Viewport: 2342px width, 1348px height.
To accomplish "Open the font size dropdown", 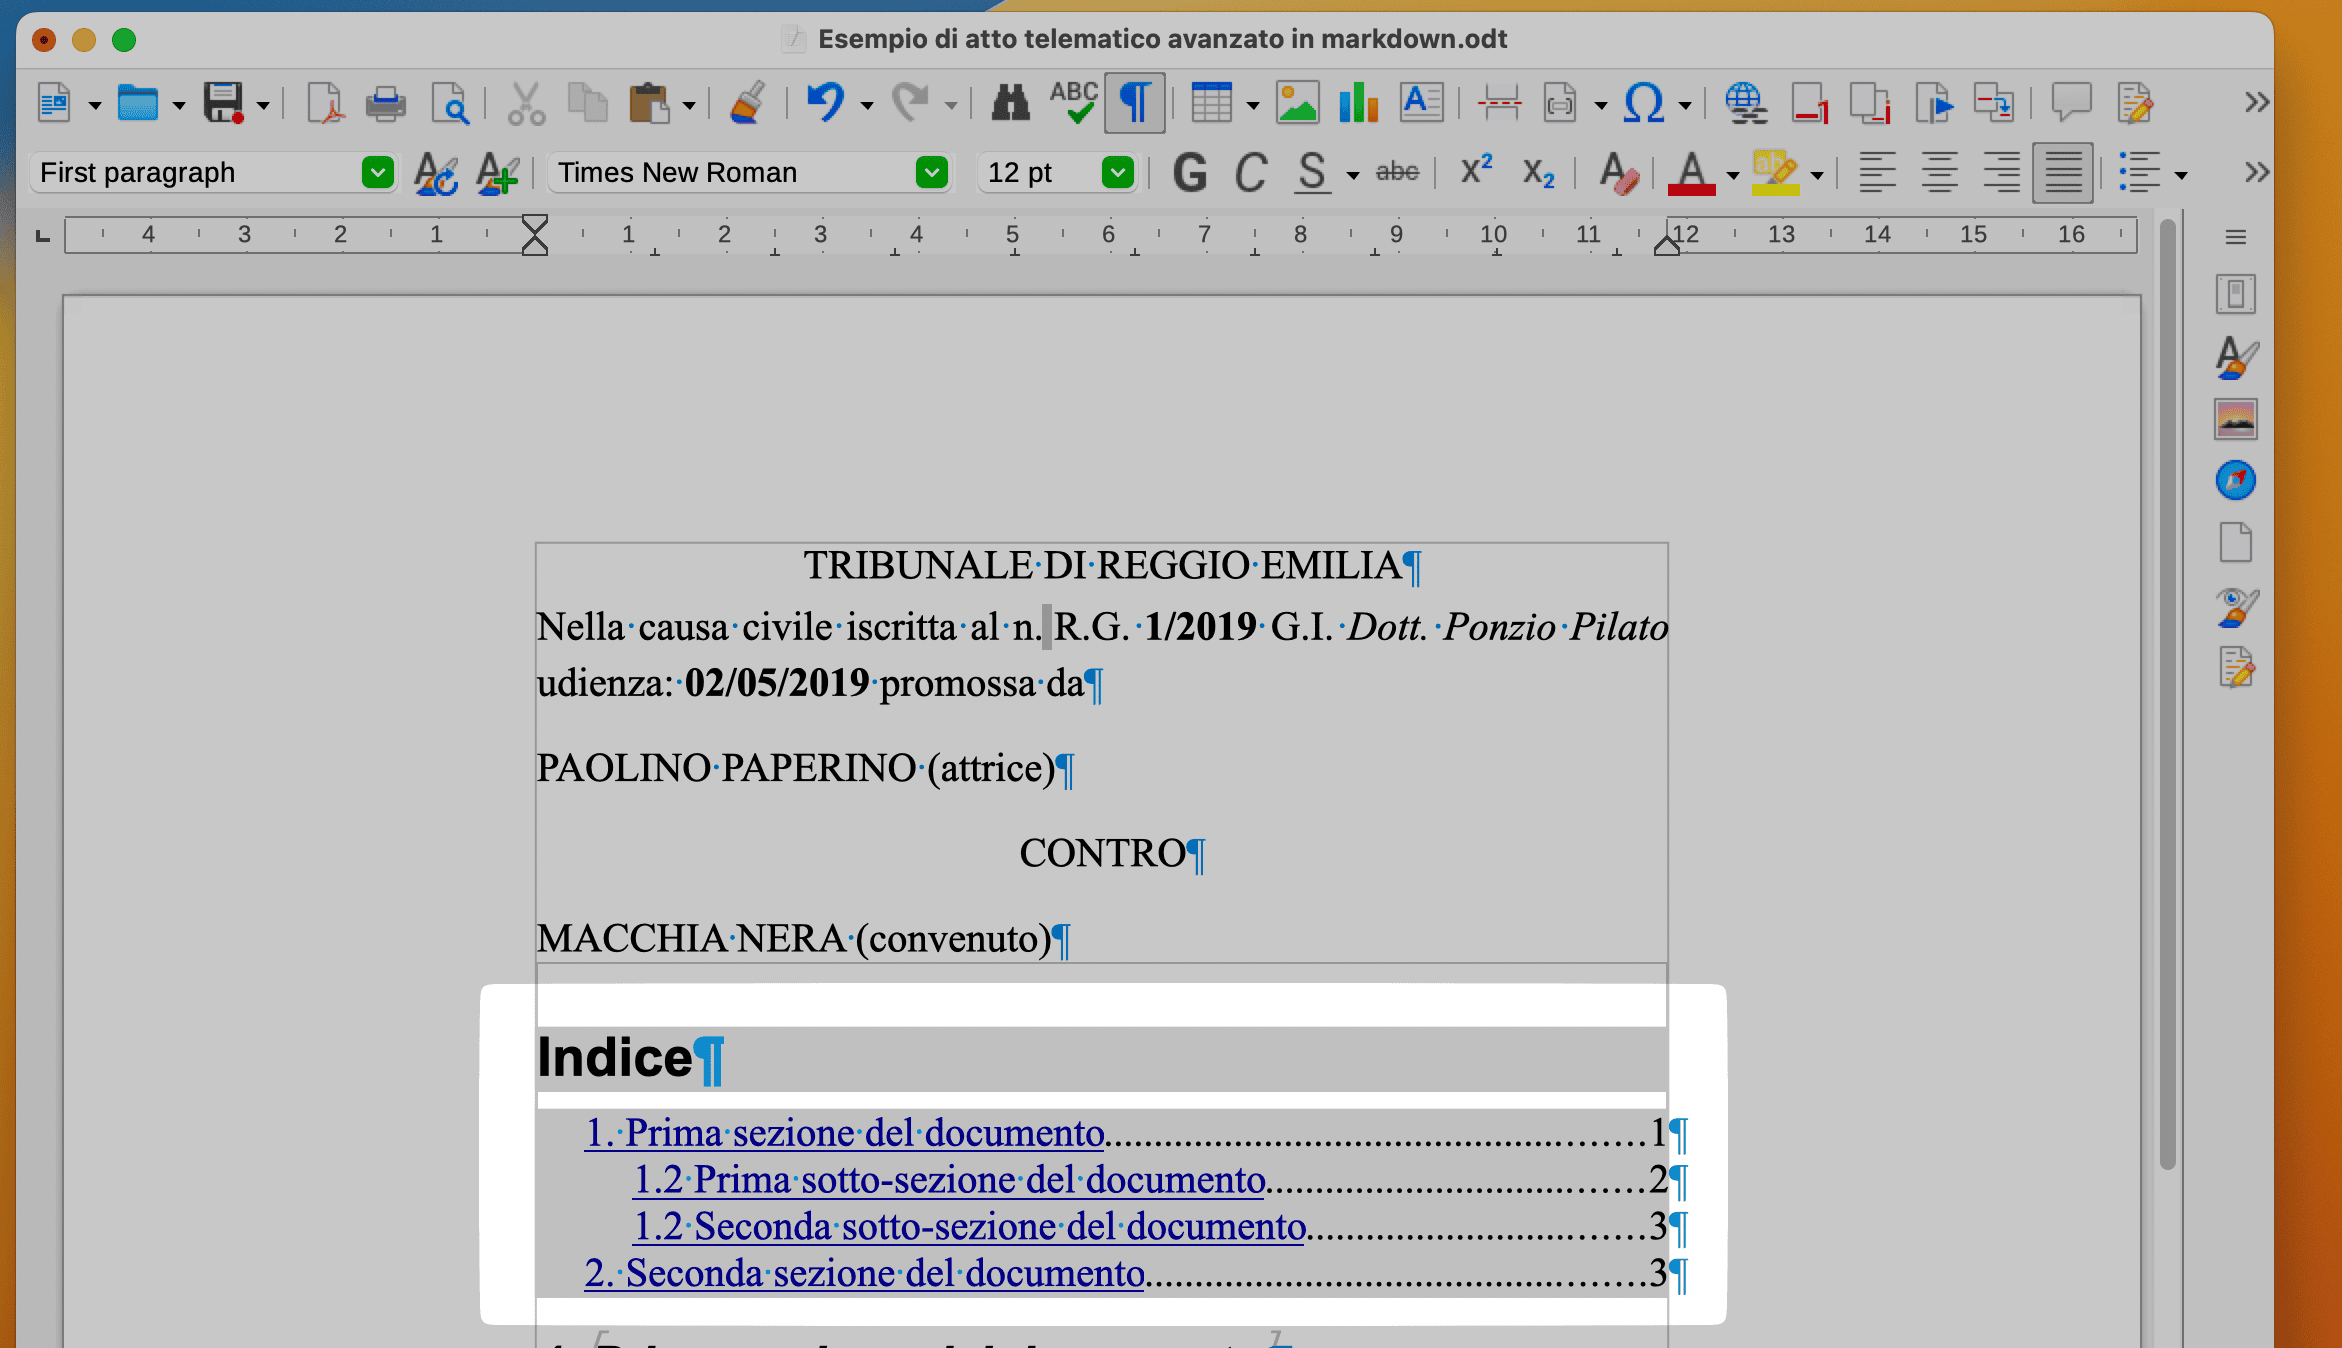I will point(1117,173).
